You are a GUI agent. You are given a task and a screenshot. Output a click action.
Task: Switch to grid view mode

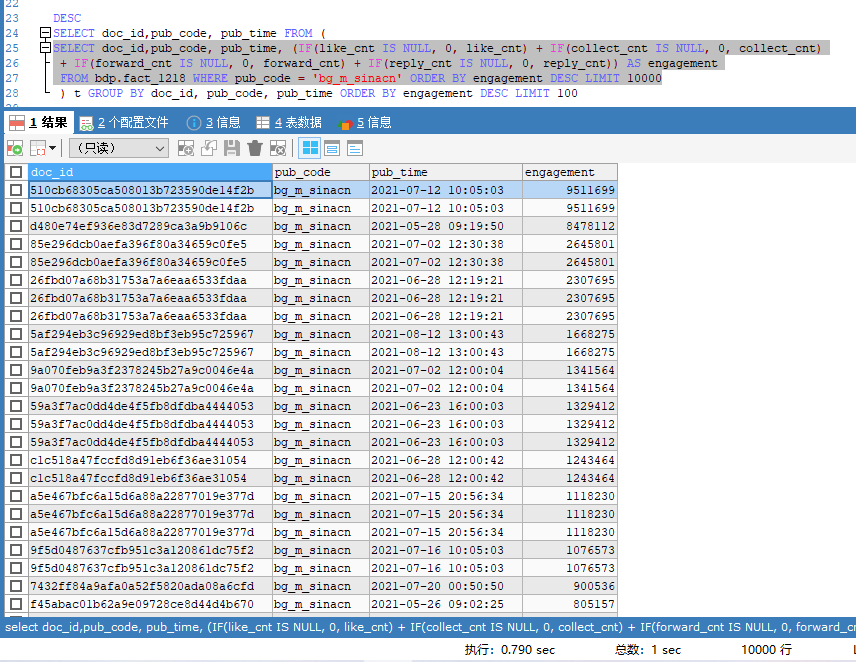coord(310,148)
